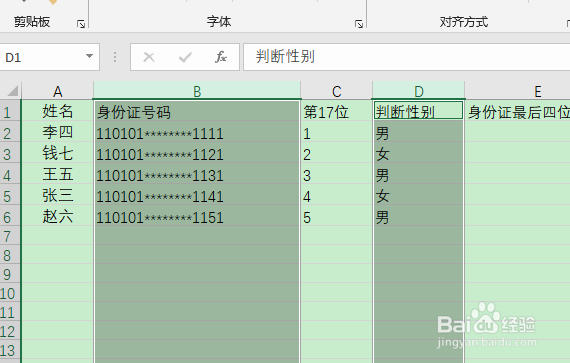Click cell with header 姓名
Viewport: 570px width, 363px height.
57,111
